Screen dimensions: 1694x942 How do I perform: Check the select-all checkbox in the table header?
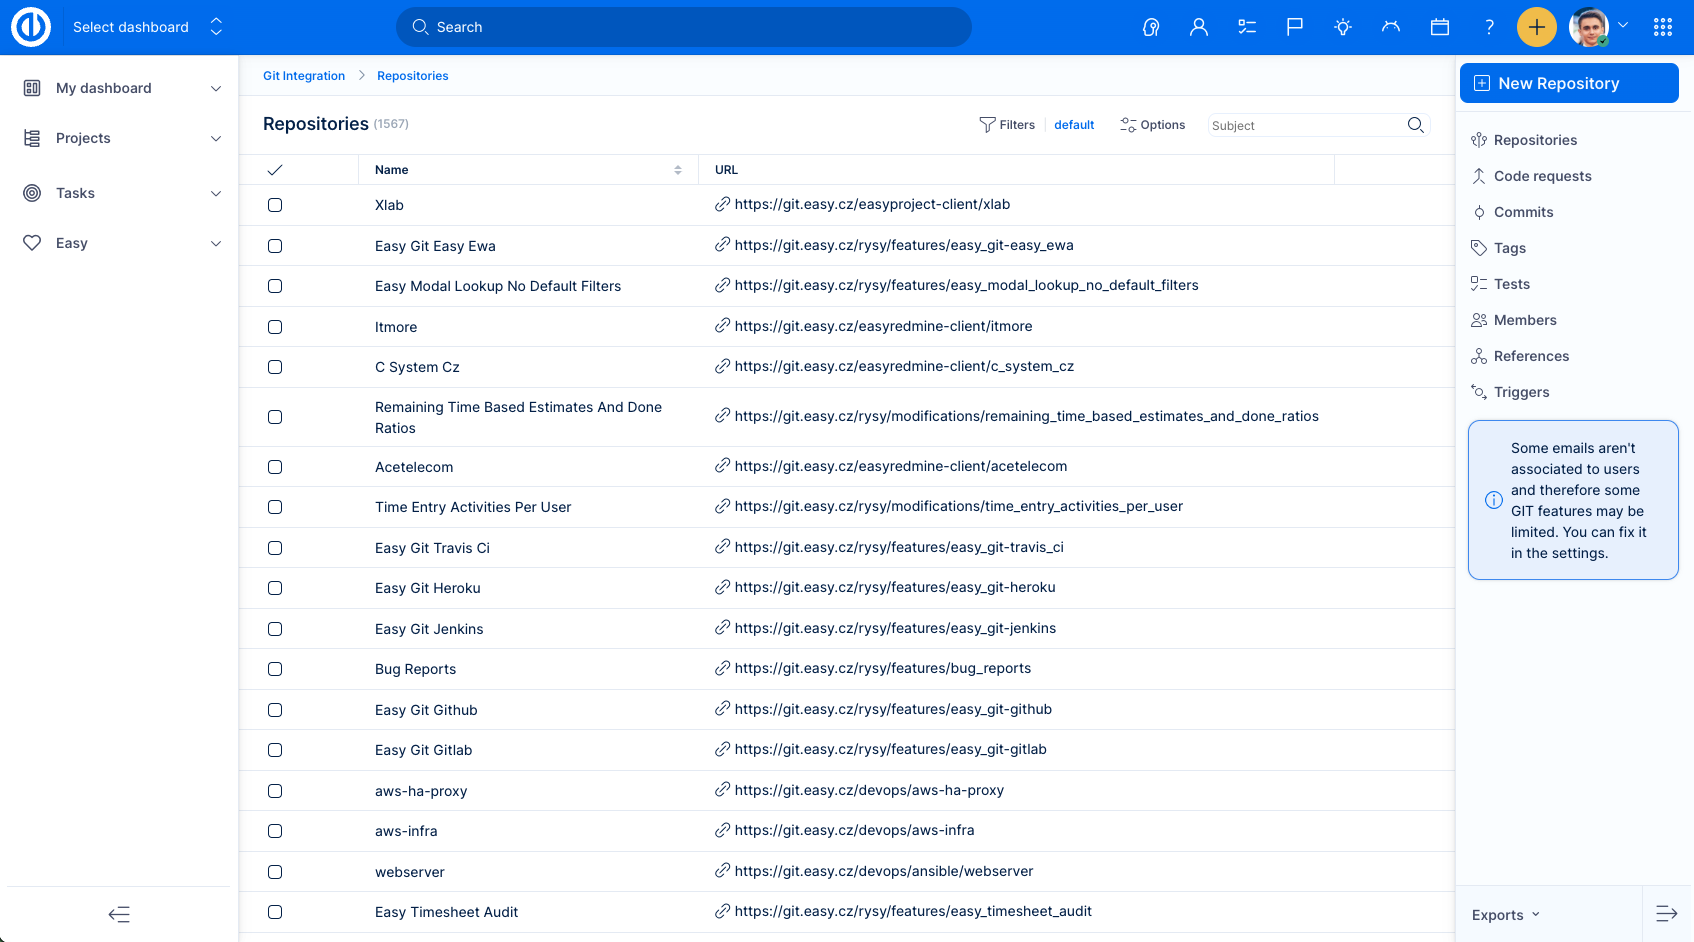click(x=275, y=169)
